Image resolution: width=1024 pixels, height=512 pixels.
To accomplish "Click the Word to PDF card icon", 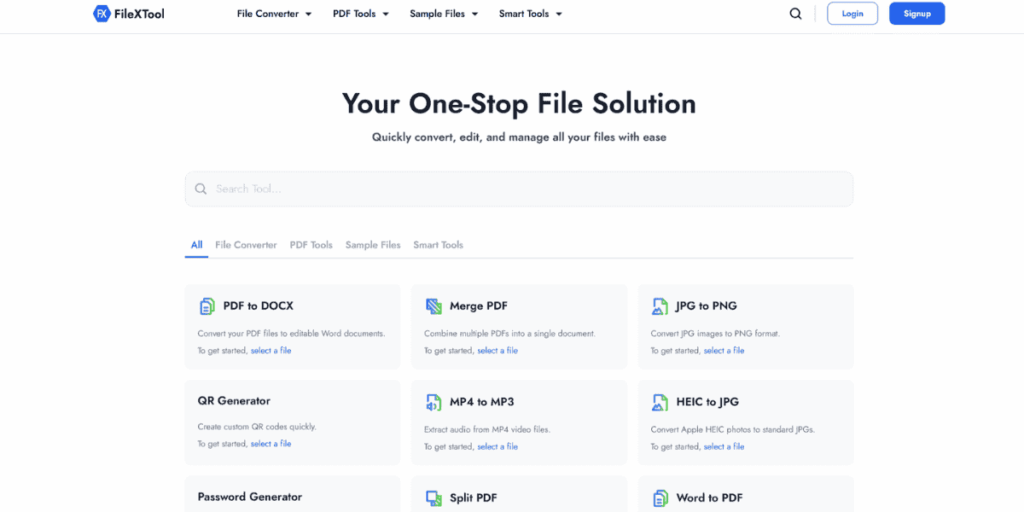I will 660,498.
